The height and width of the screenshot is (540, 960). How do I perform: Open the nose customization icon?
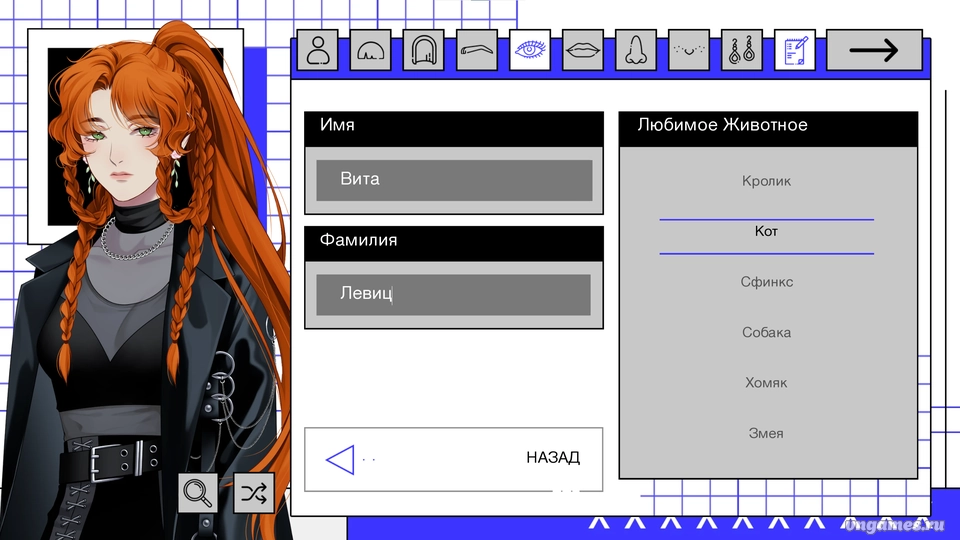pos(635,50)
